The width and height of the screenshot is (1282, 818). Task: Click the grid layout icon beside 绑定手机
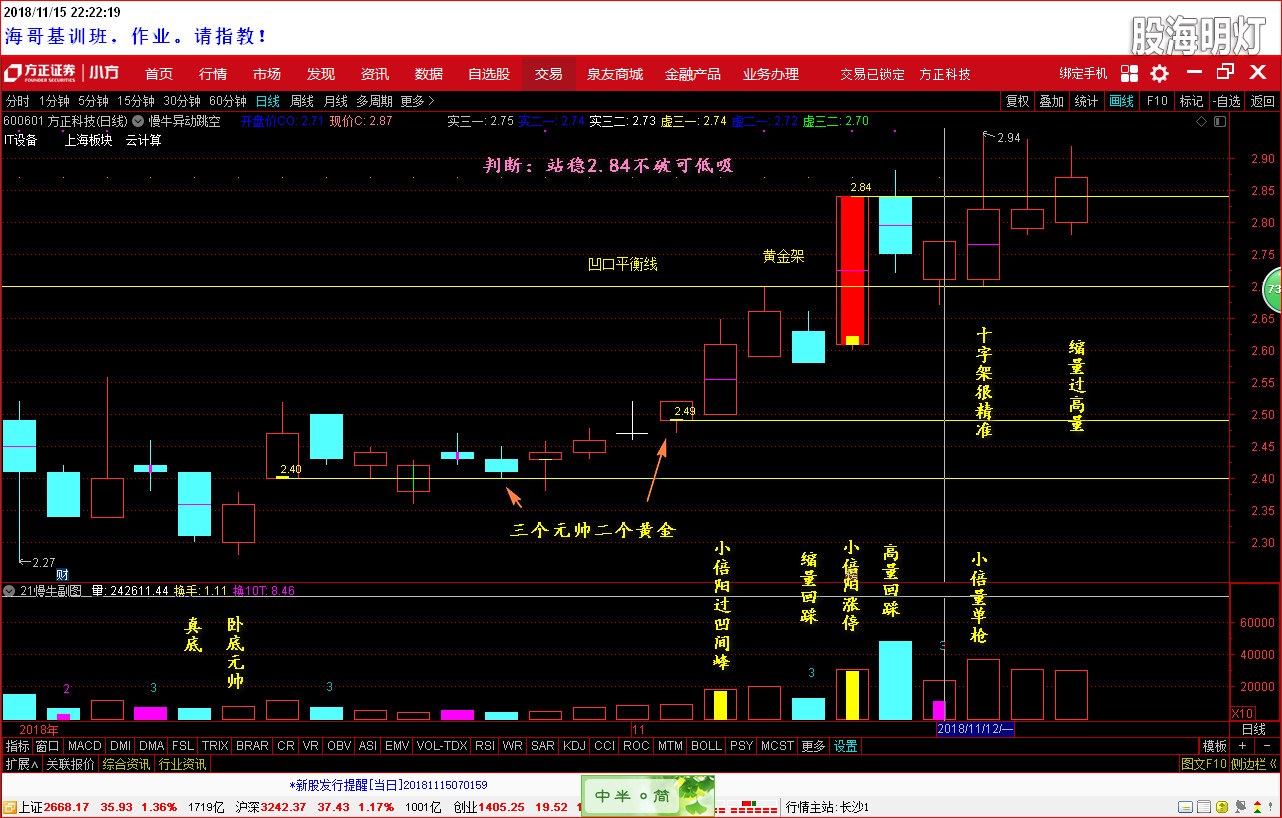click(x=1129, y=73)
